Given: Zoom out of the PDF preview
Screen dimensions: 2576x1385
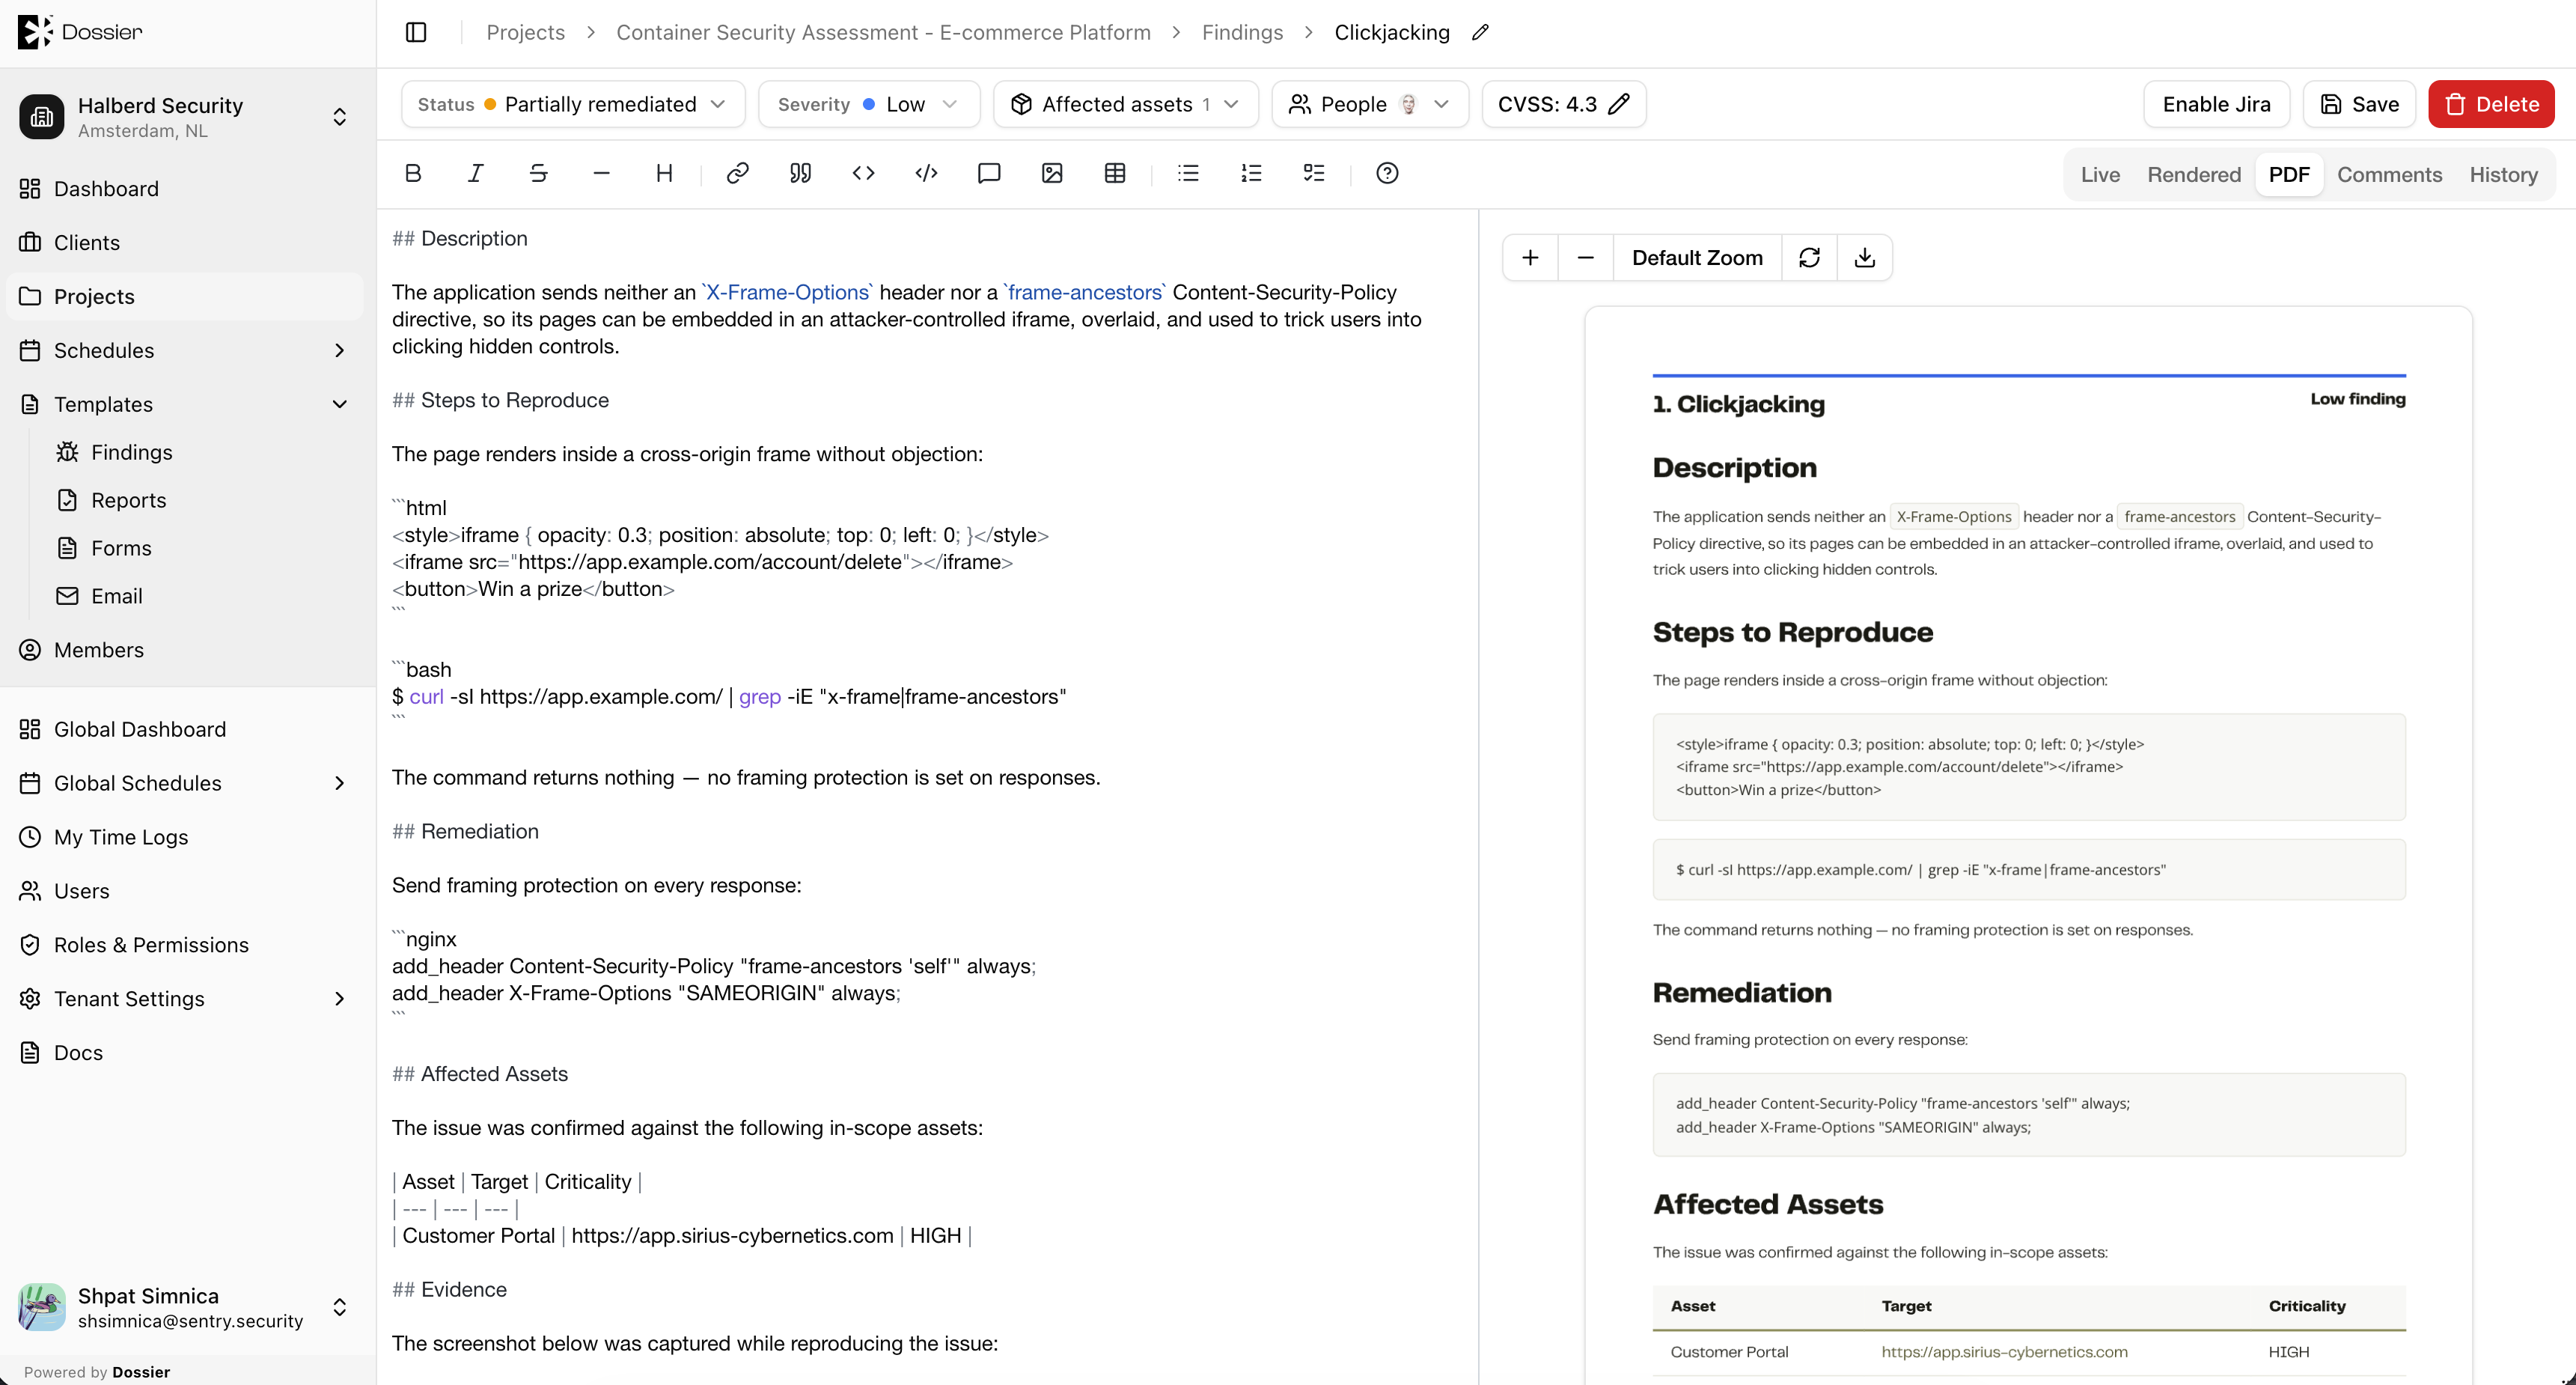Looking at the screenshot, I should point(1586,258).
